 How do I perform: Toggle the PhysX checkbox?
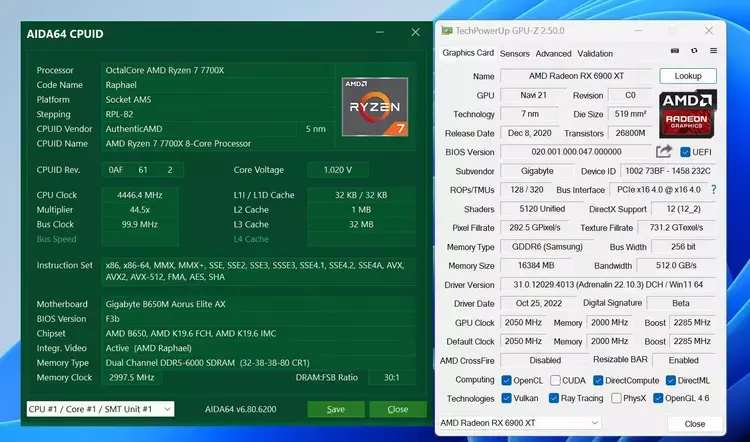point(616,398)
